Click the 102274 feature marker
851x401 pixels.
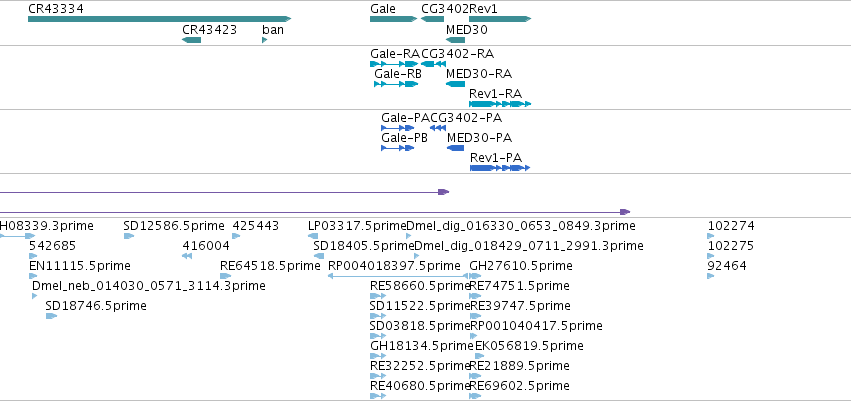[x=710, y=236]
